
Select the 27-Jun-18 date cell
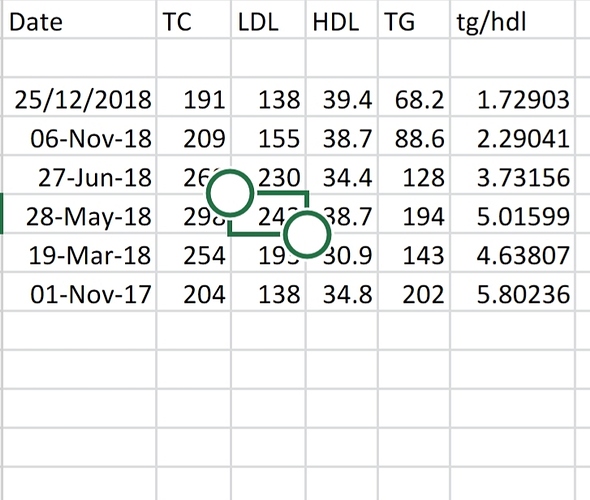[x=79, y=175]
